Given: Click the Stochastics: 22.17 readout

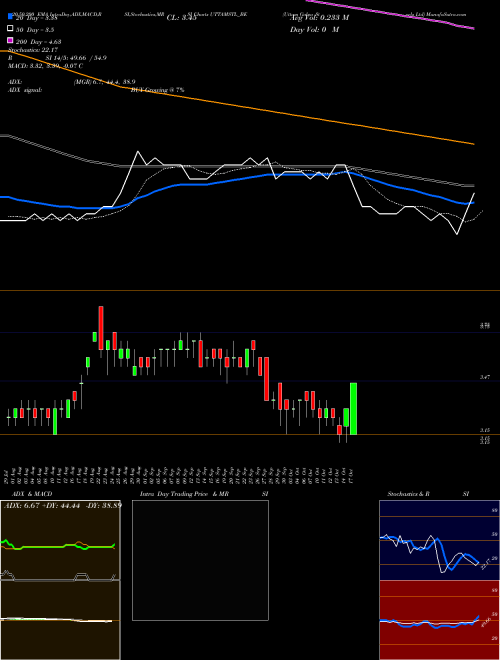Looking at the screenshot, I should [32, 50].
